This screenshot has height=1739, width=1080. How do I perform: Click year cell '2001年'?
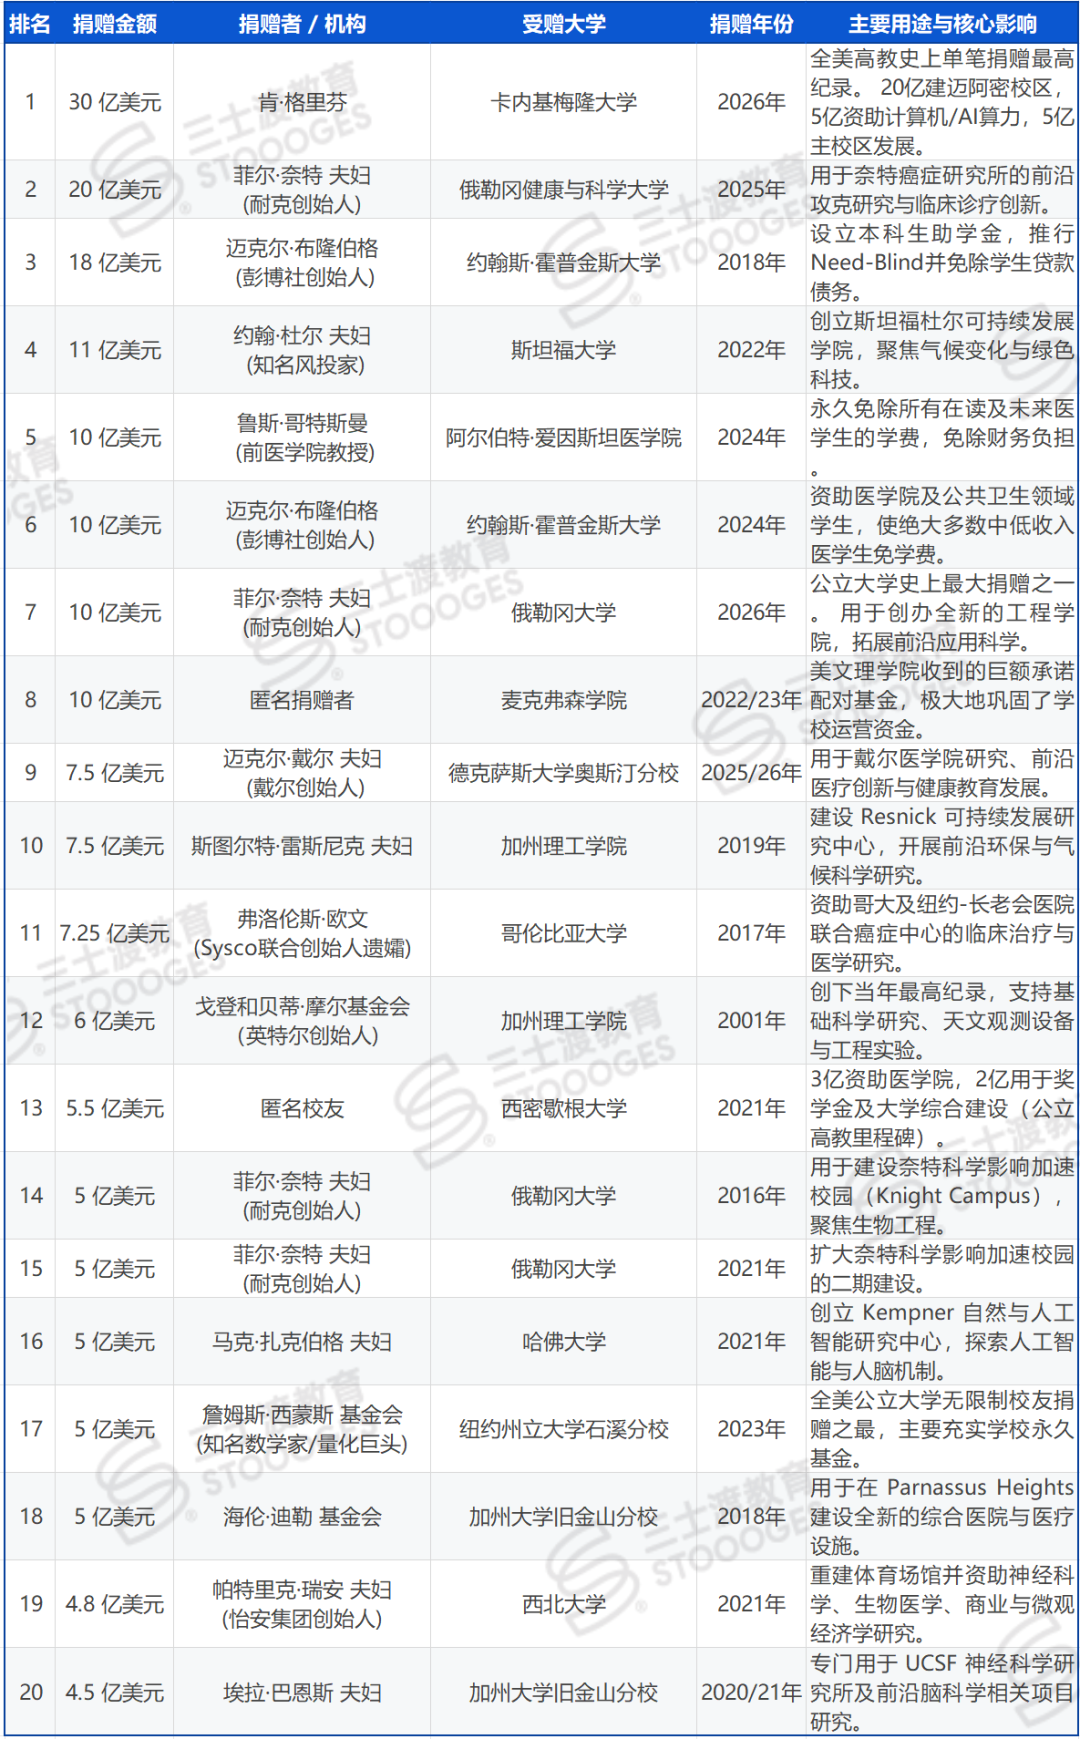click(x=751, y=1021)
